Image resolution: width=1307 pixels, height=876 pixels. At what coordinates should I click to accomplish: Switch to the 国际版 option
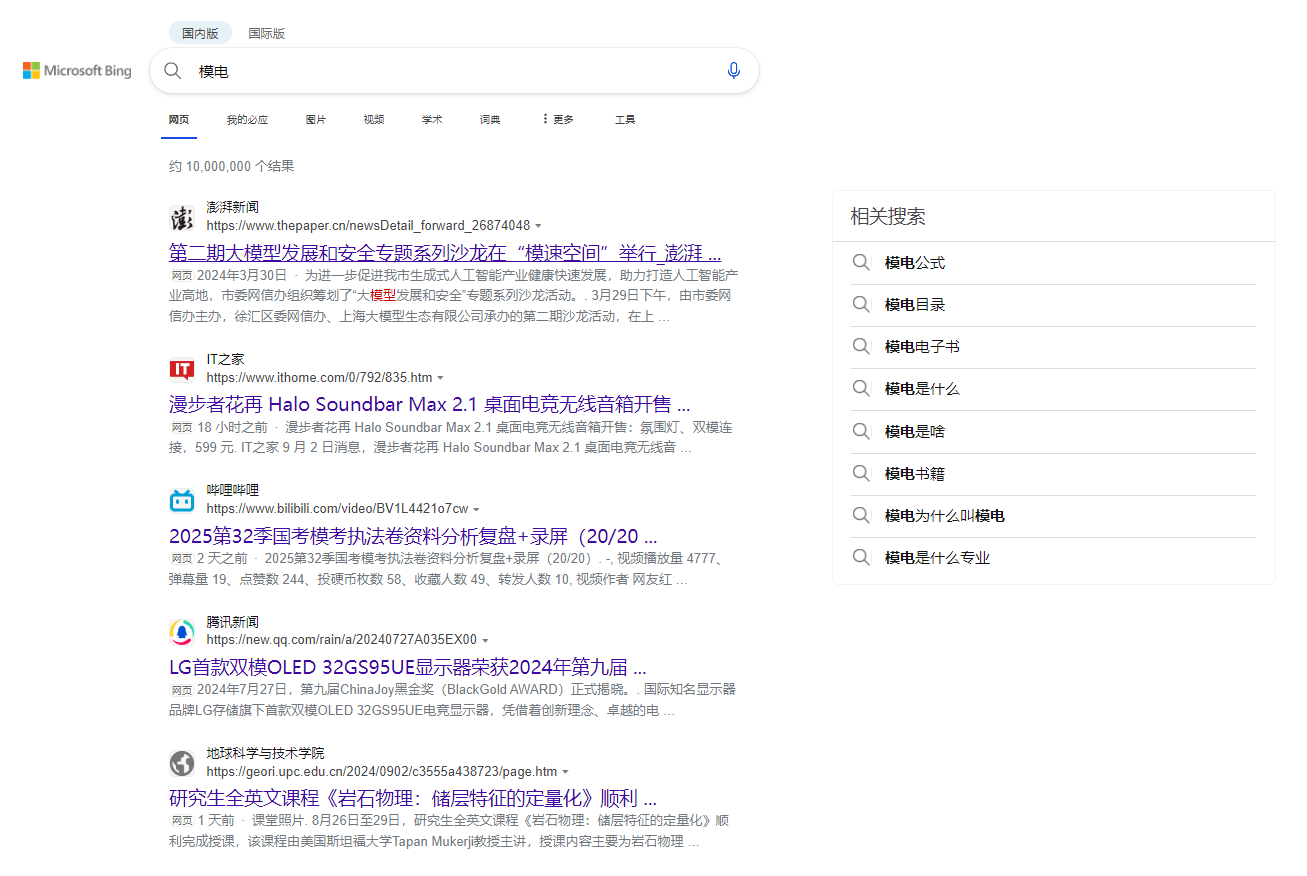[266, 32]
